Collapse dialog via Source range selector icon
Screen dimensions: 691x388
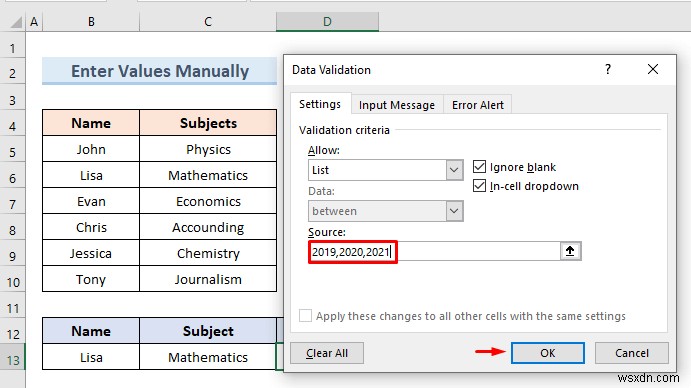pos(570,251)
